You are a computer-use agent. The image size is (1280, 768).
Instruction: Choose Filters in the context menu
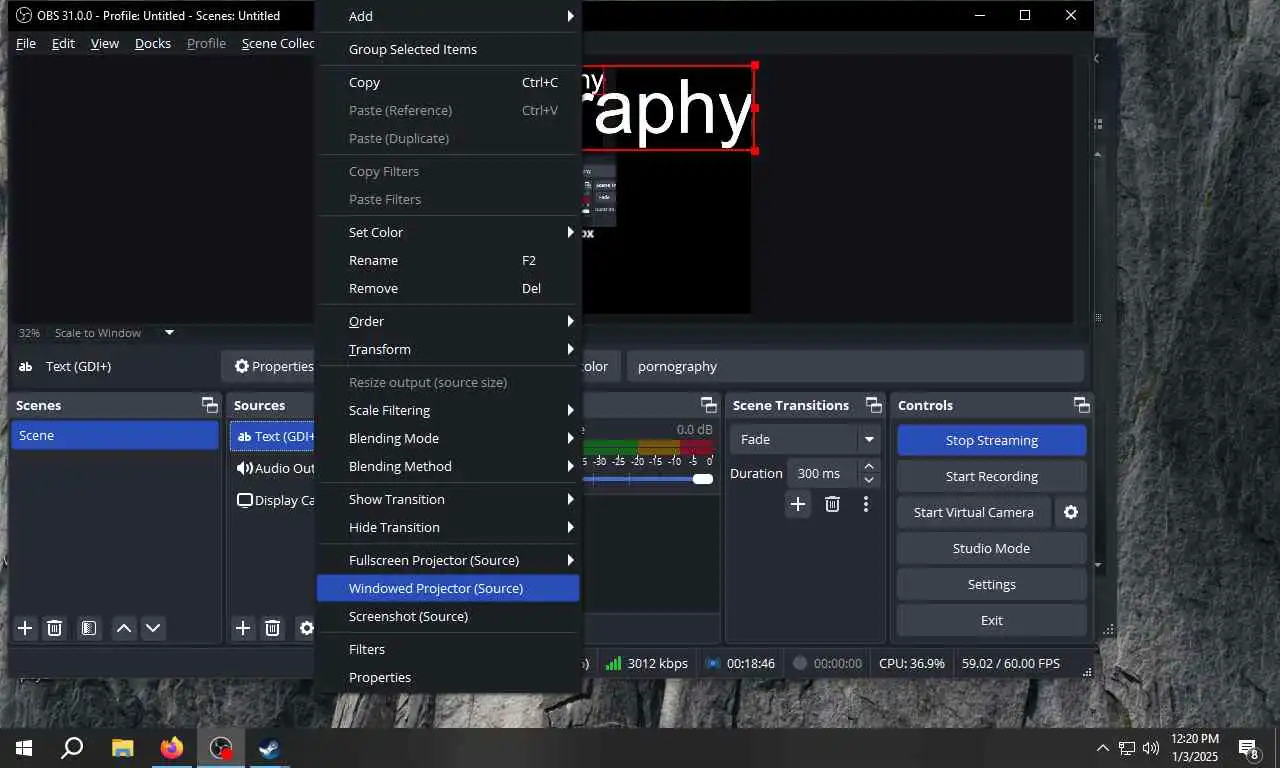click(x=448, y=649)
